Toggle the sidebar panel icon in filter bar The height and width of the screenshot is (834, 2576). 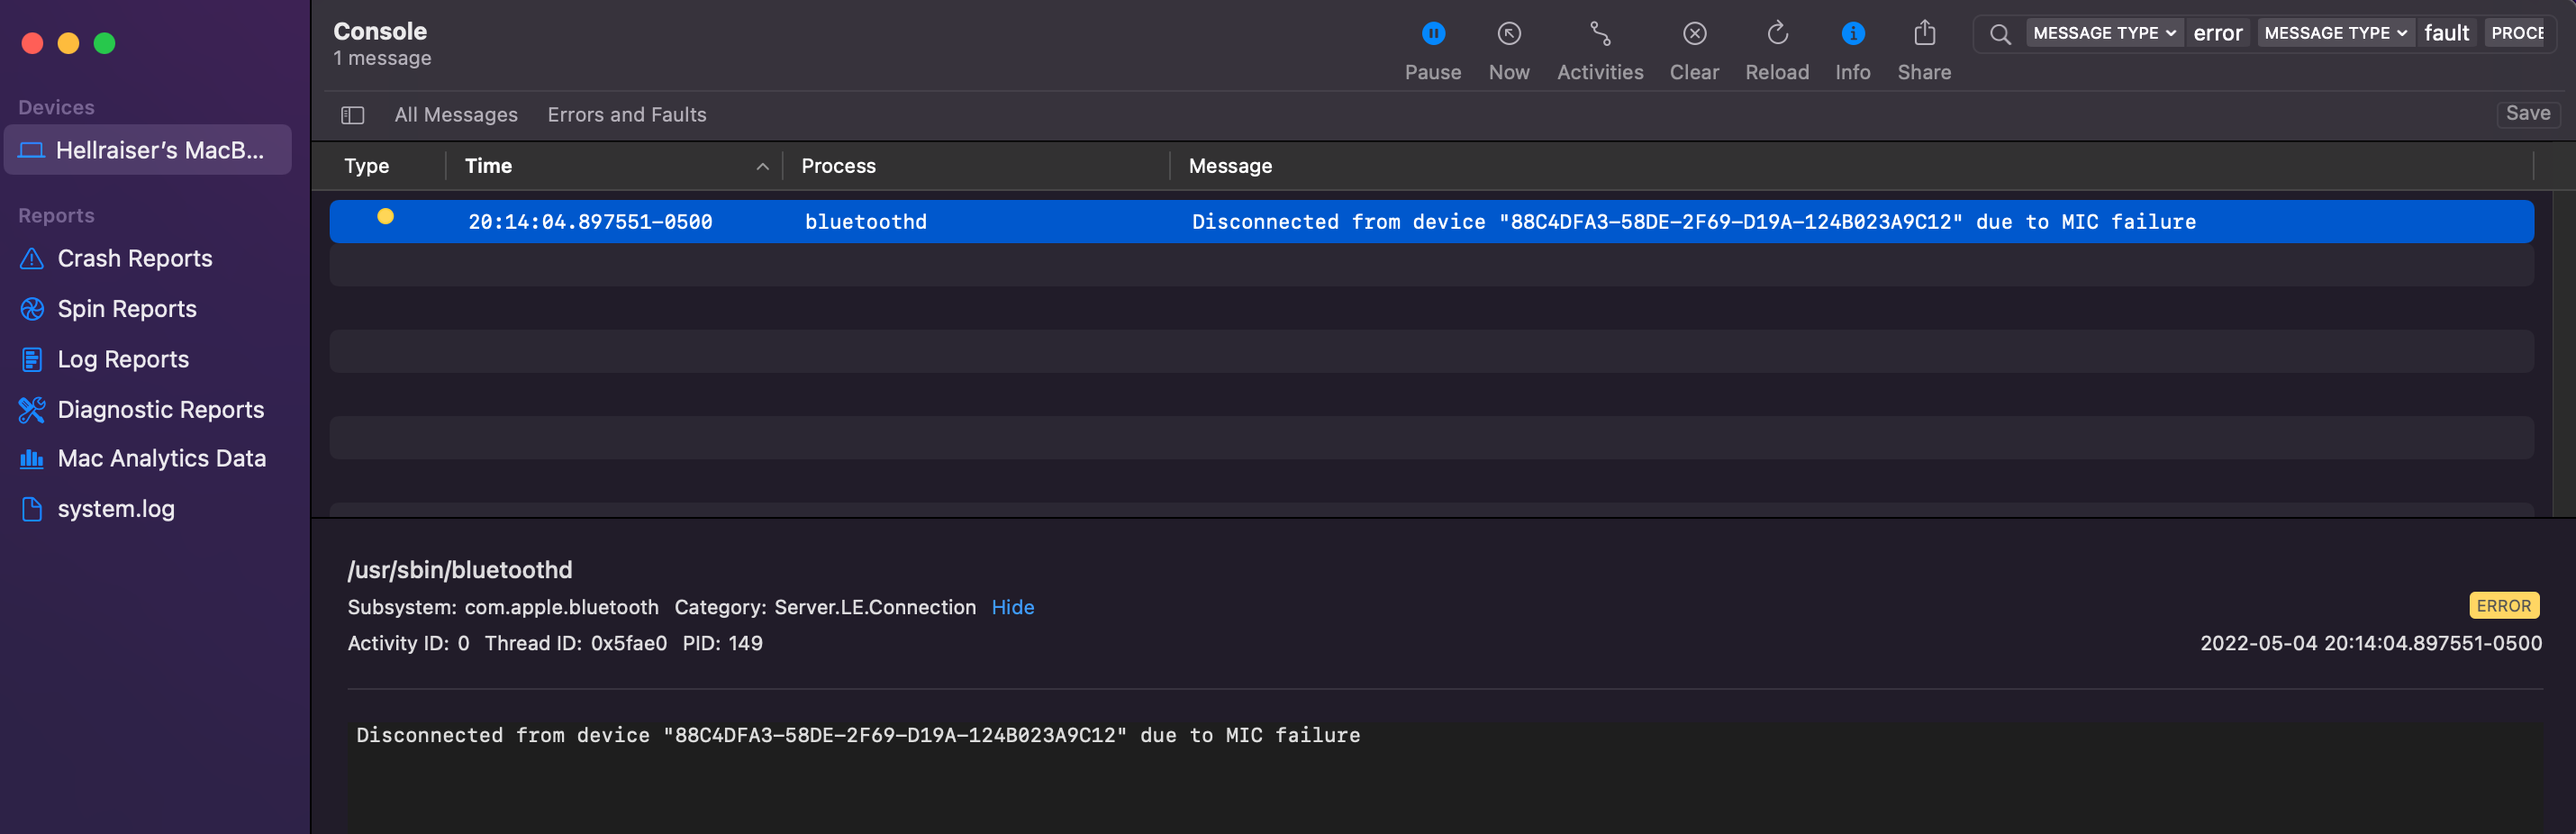coord(352,115)
